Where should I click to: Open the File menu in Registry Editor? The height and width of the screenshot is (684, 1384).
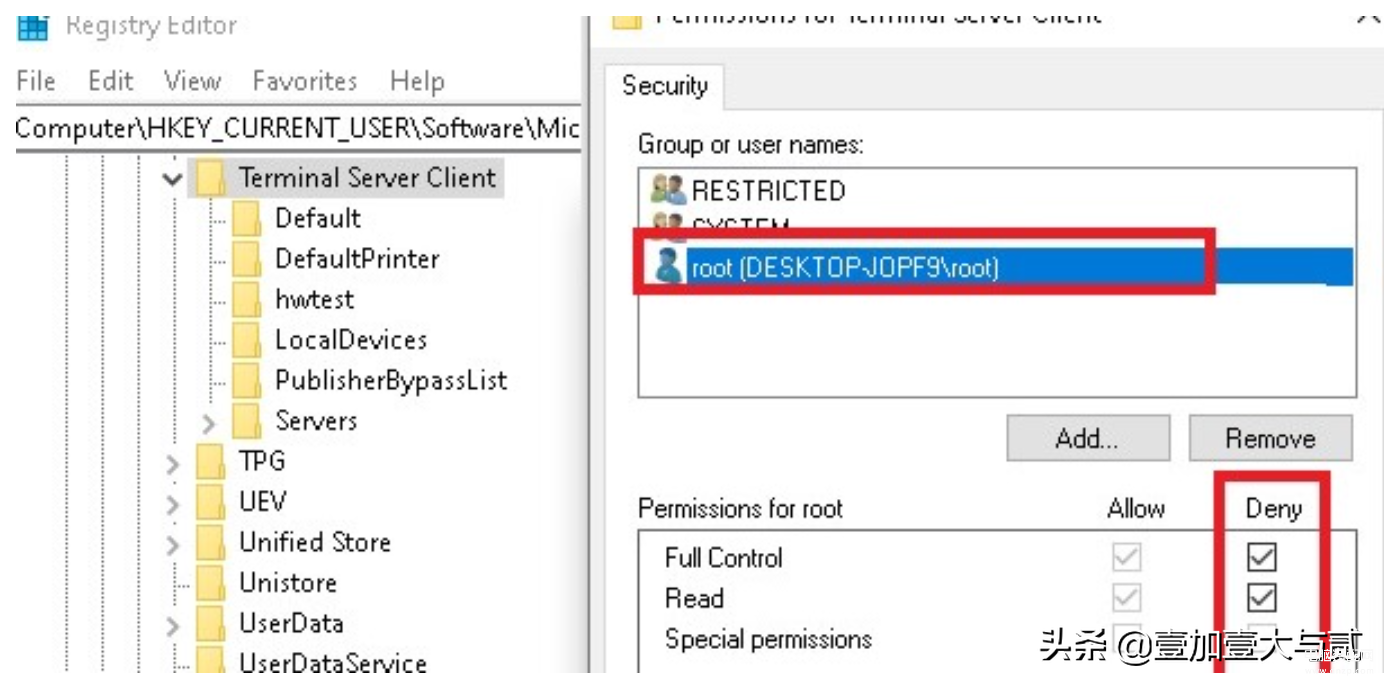[x=36, y=81]
